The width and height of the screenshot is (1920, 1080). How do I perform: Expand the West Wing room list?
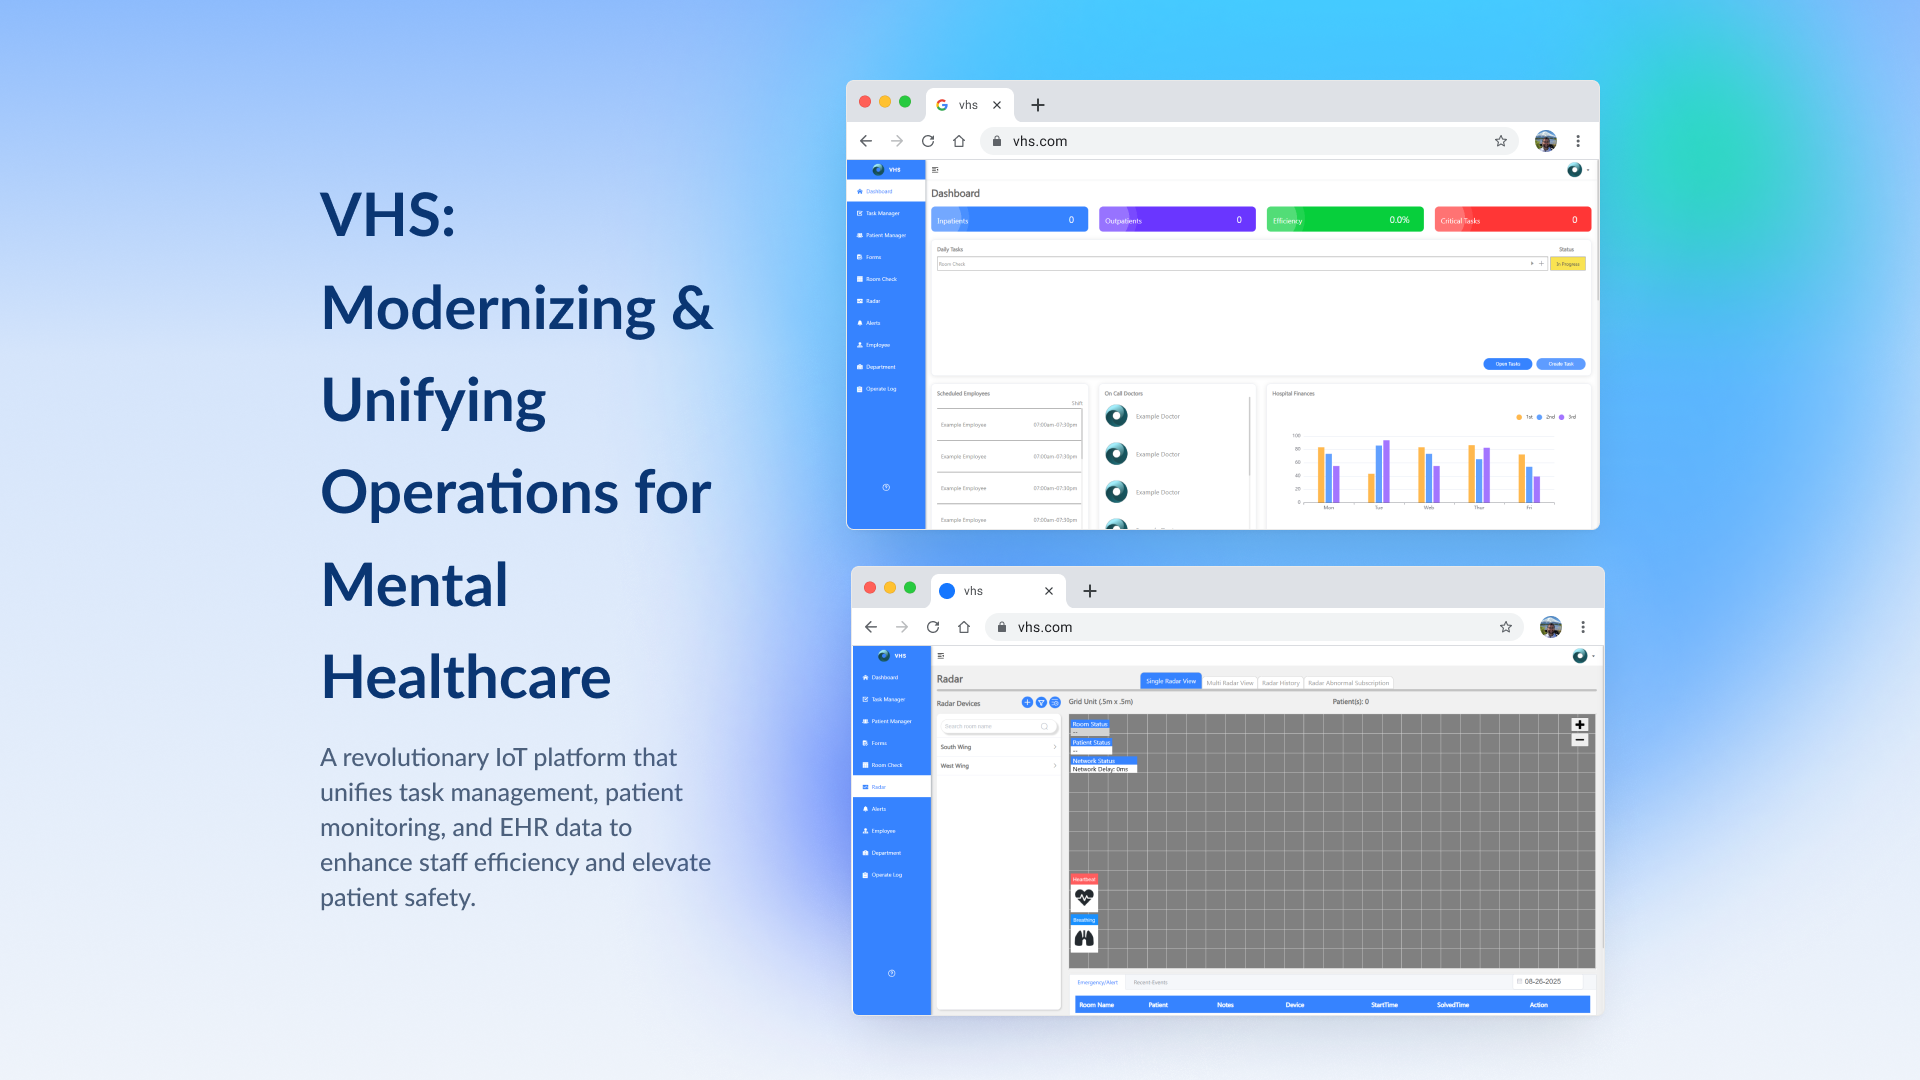click(x=1054, y=766)
